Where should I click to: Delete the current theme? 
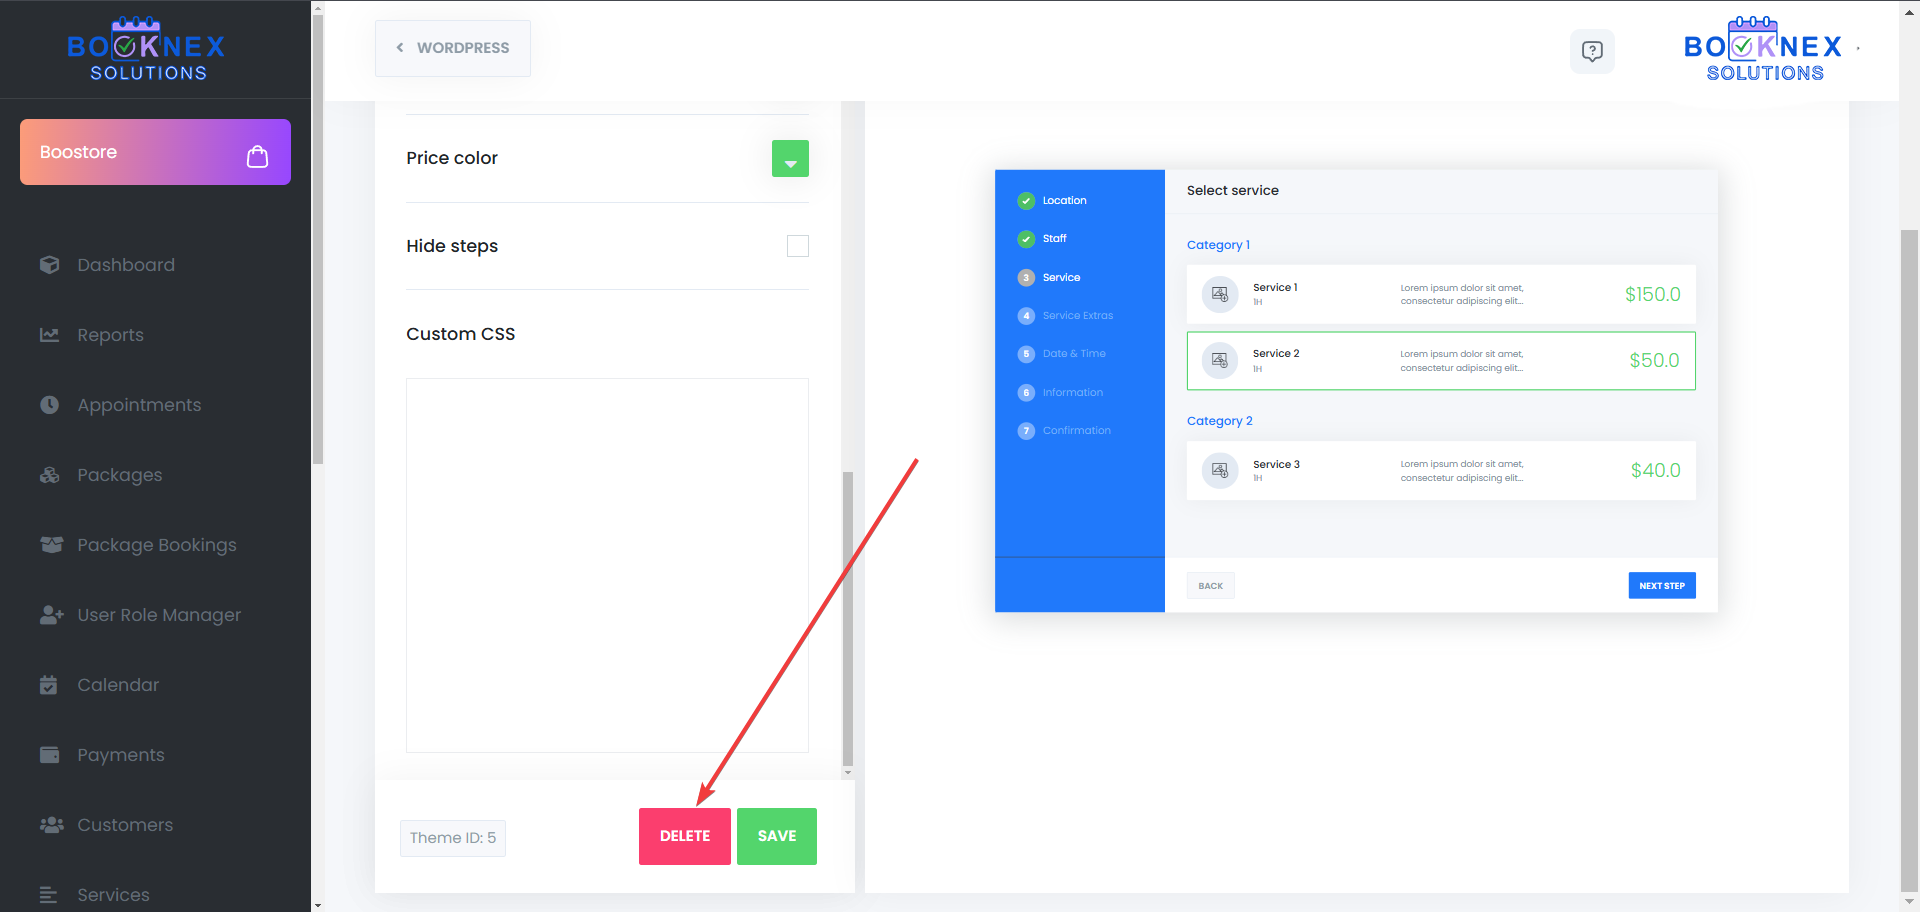tap(685, 836)
